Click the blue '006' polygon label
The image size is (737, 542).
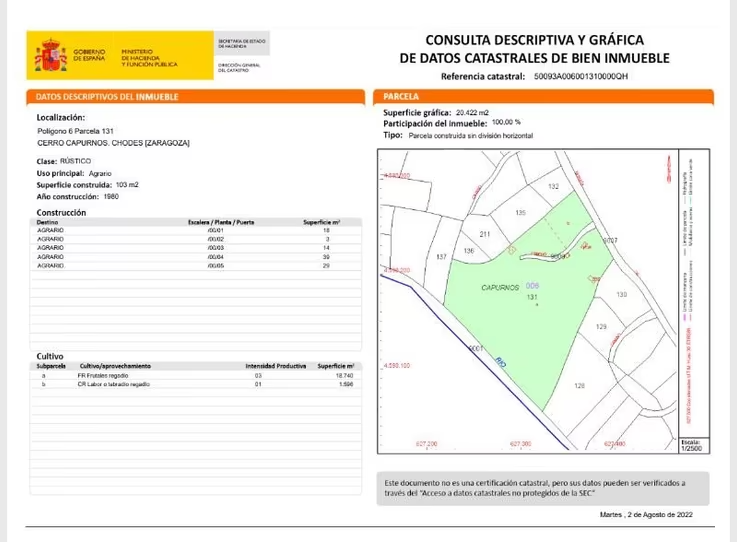(532, 285)
